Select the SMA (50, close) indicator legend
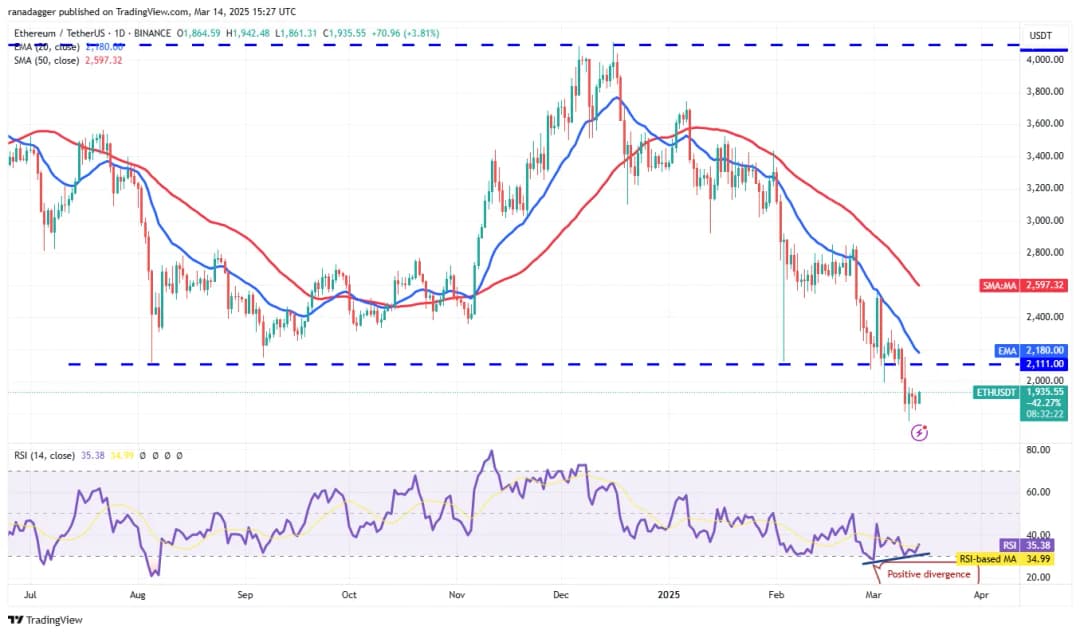The image size is (1080, 634). pos(68,60)
